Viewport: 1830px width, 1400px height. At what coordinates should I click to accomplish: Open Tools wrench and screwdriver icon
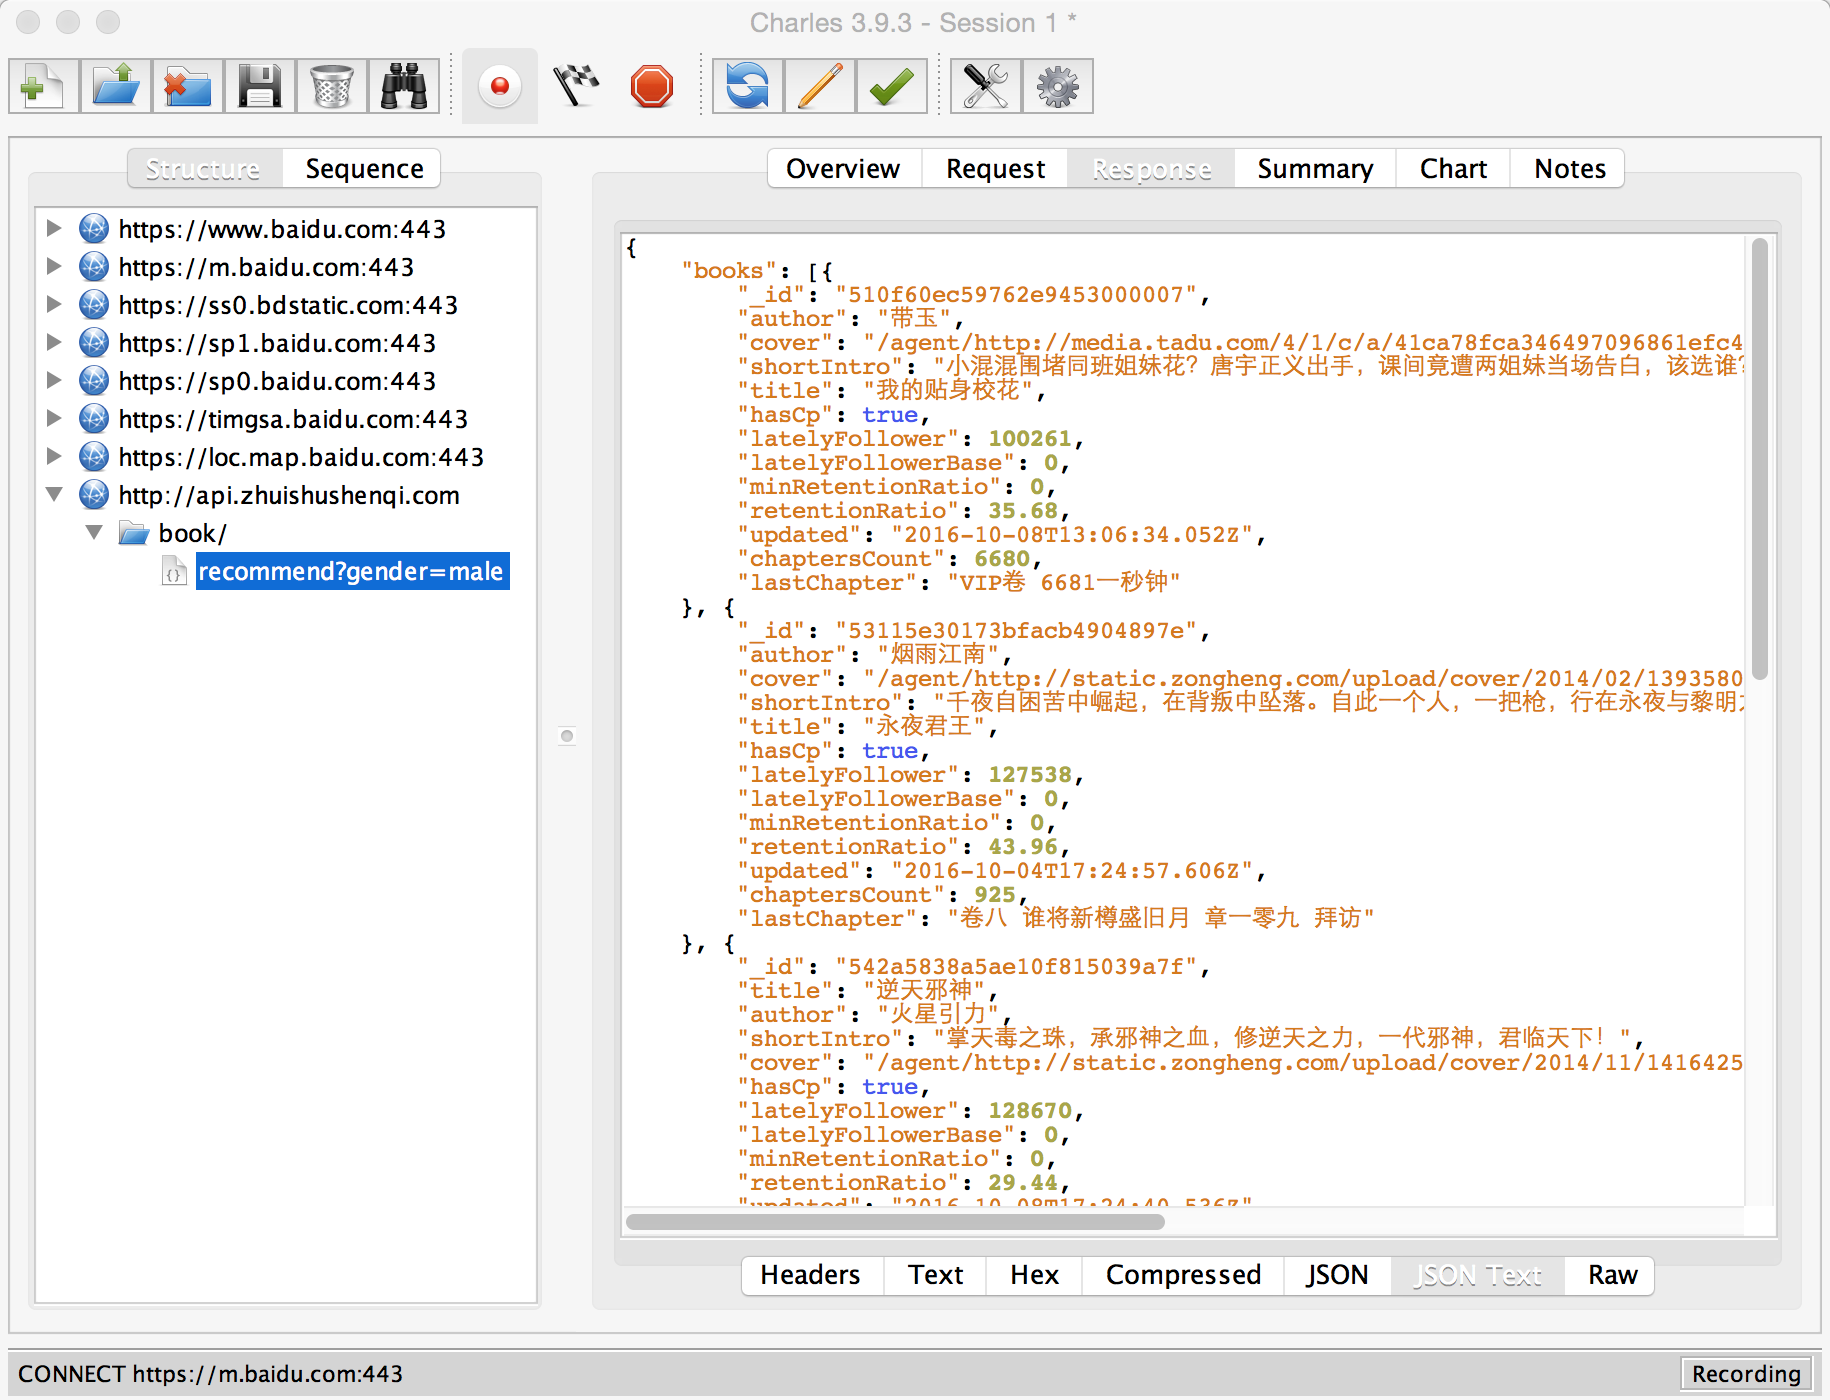[x=985, y=87]
